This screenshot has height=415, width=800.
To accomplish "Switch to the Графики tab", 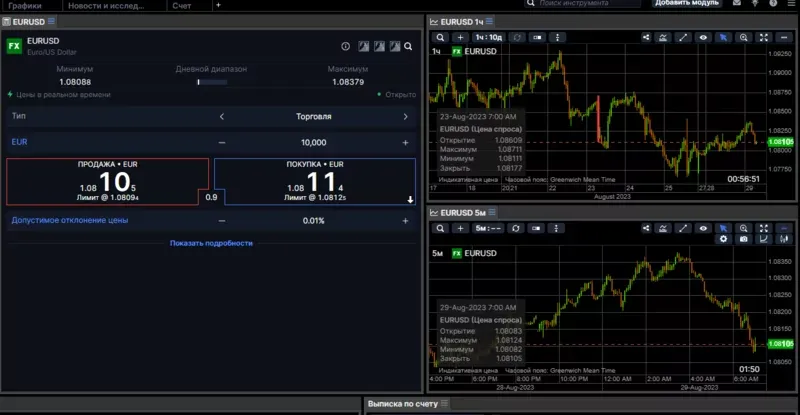I will click(x=25, y=6).
